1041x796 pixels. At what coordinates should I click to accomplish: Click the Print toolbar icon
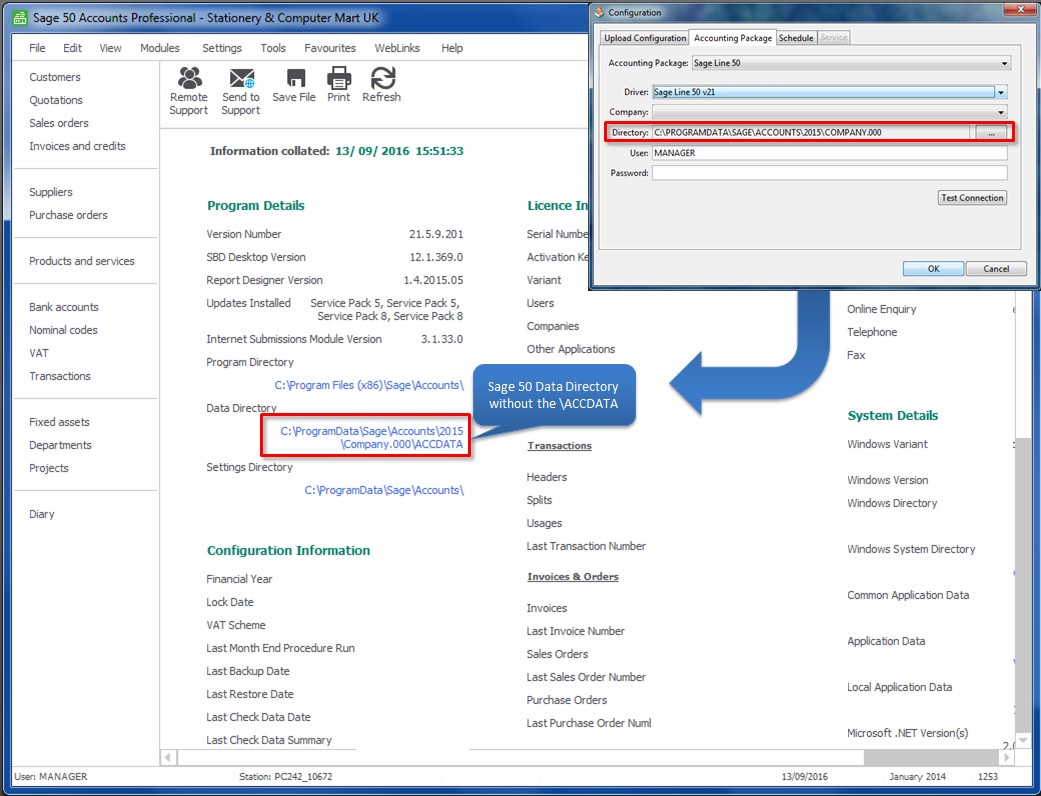point(339,85)
